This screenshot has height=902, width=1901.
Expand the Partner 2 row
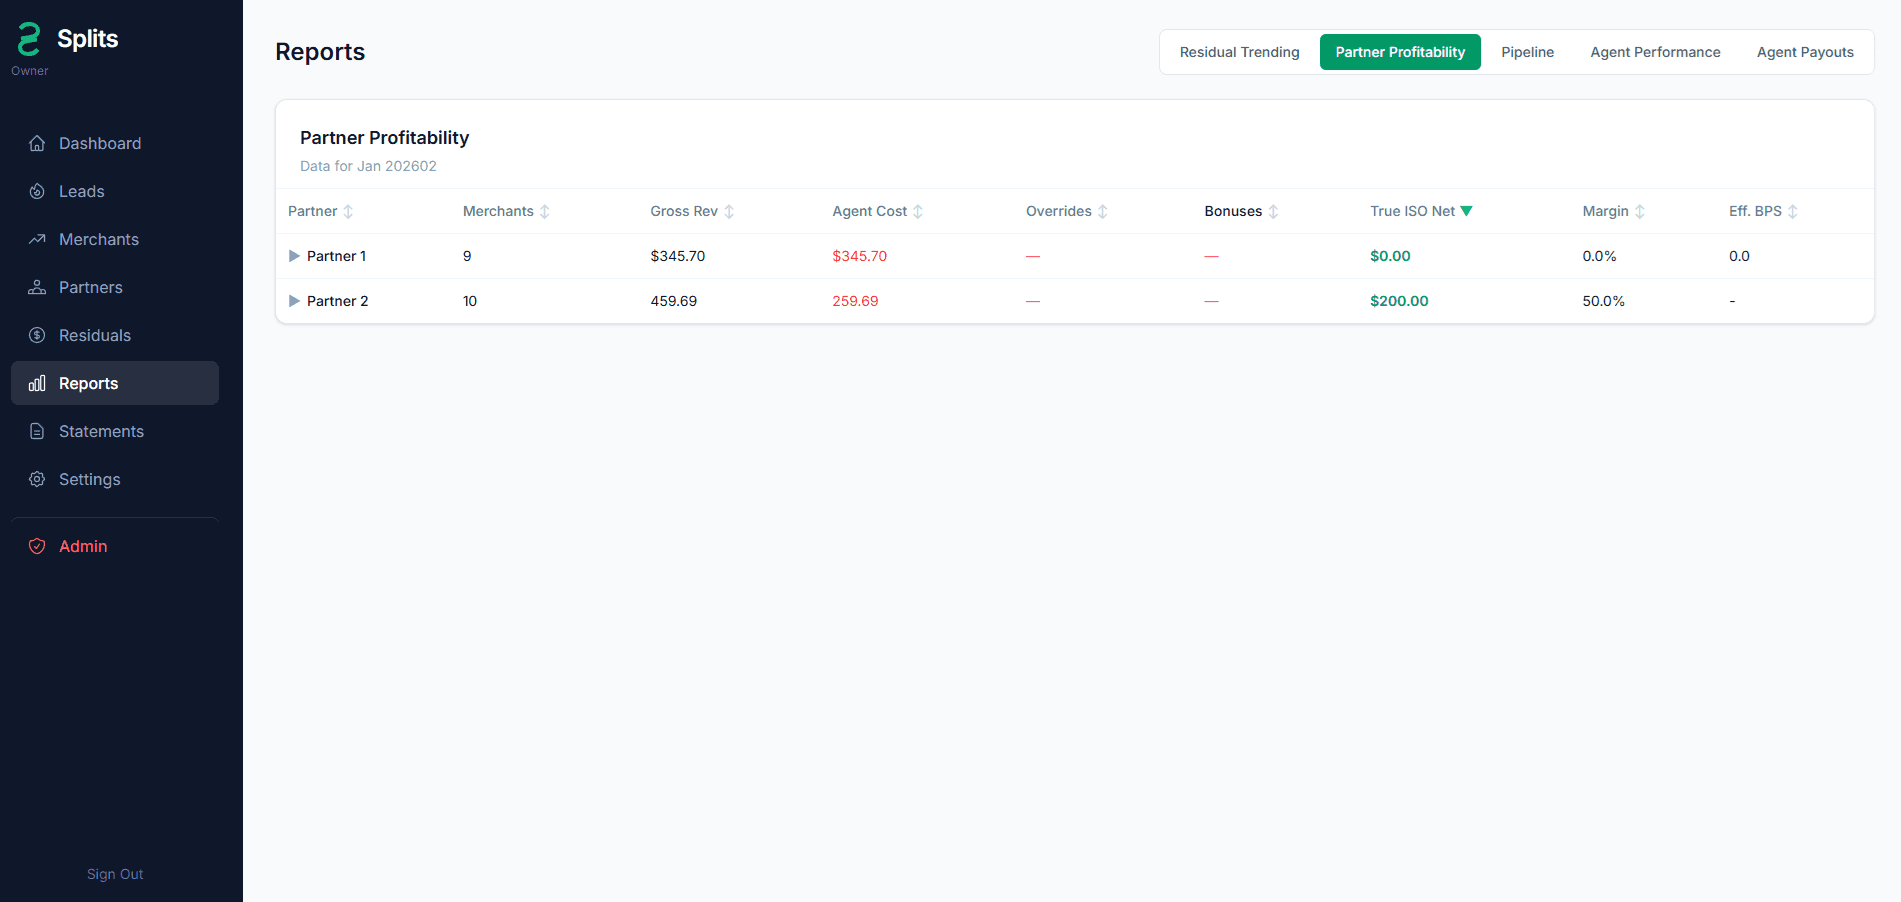tap(294, 301)
